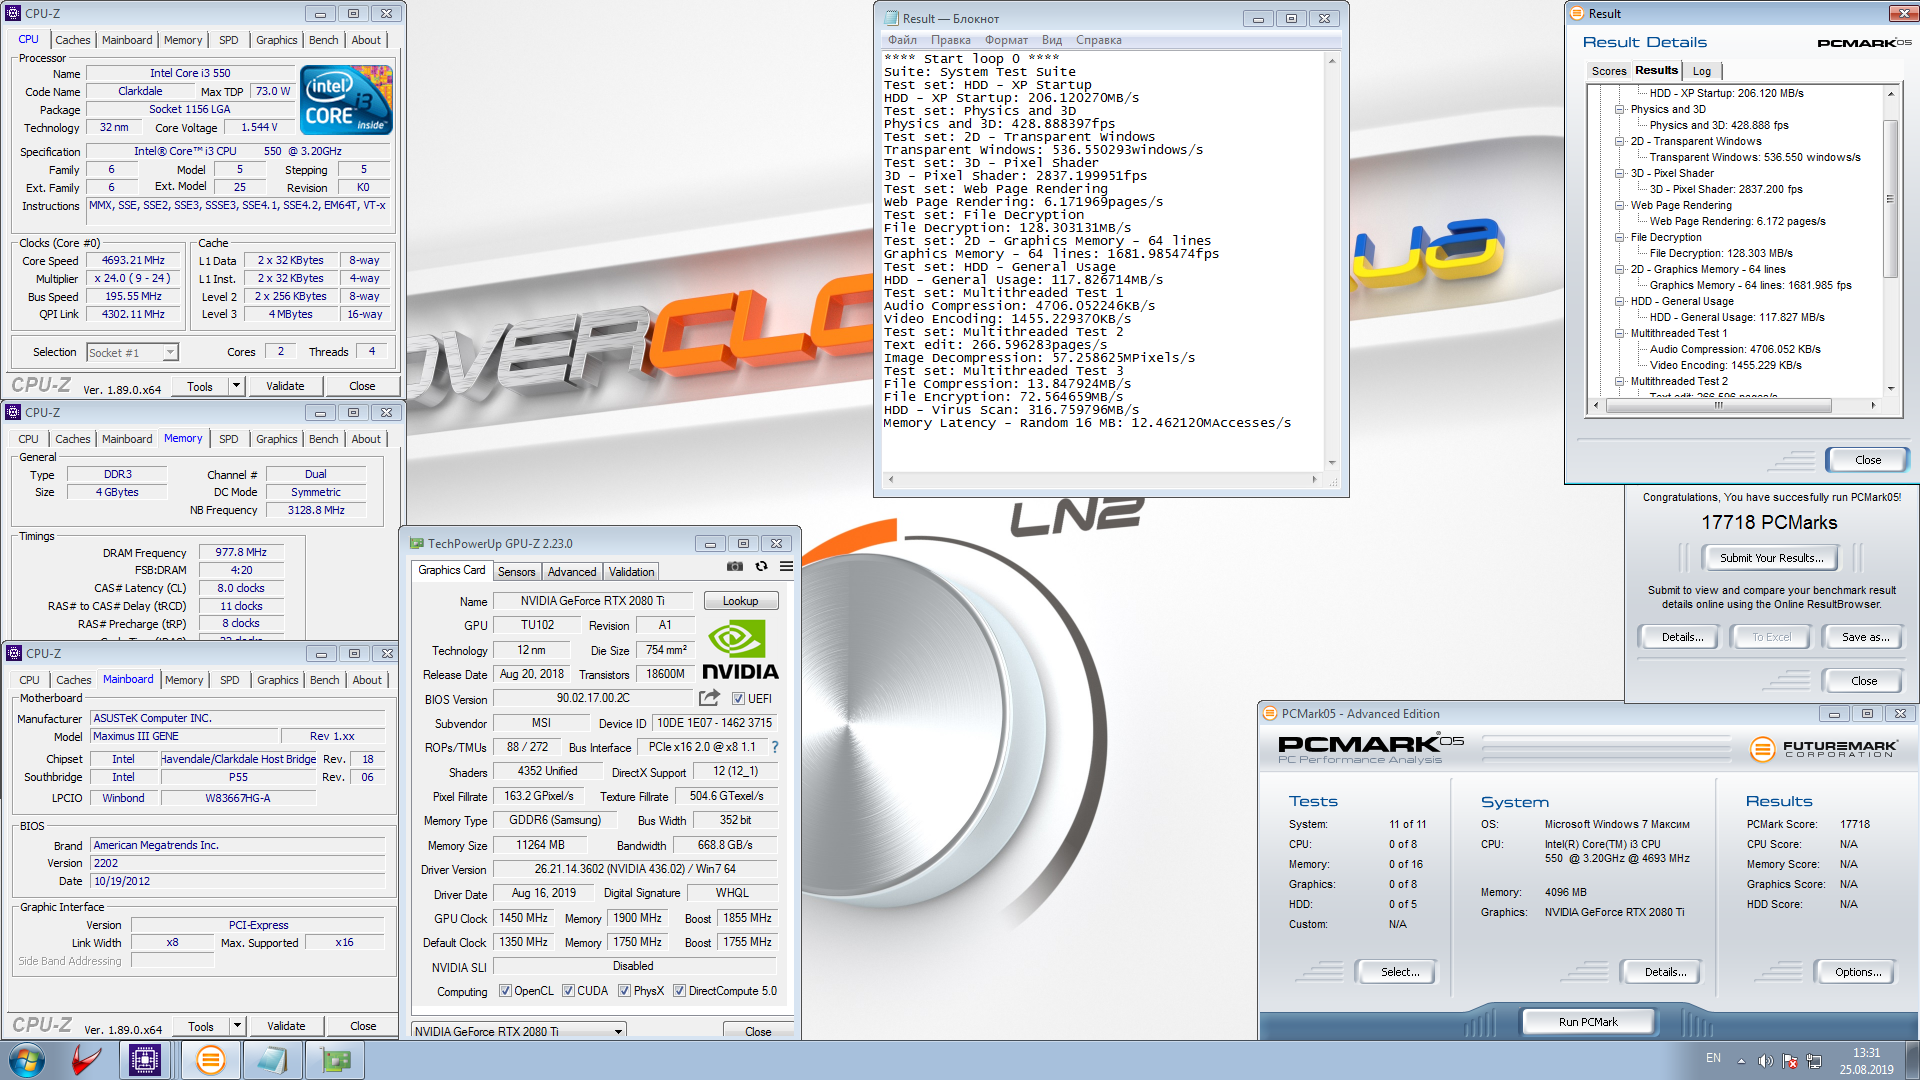Viewport: 1920px width, 1080px height.
Task: Toggle the UEFI checkbox
Action: point(738,699)
